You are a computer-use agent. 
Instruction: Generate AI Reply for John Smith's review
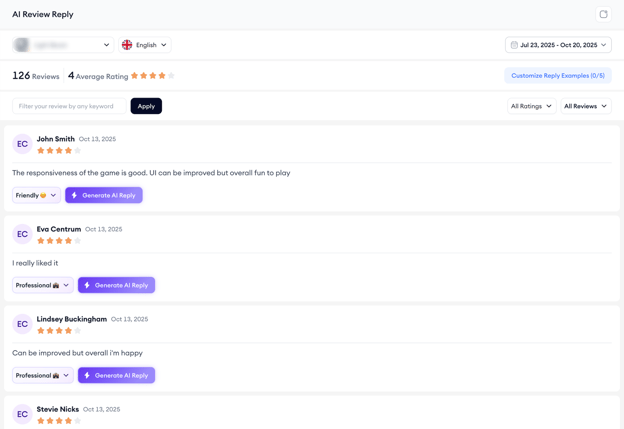[x=104, y=195]
